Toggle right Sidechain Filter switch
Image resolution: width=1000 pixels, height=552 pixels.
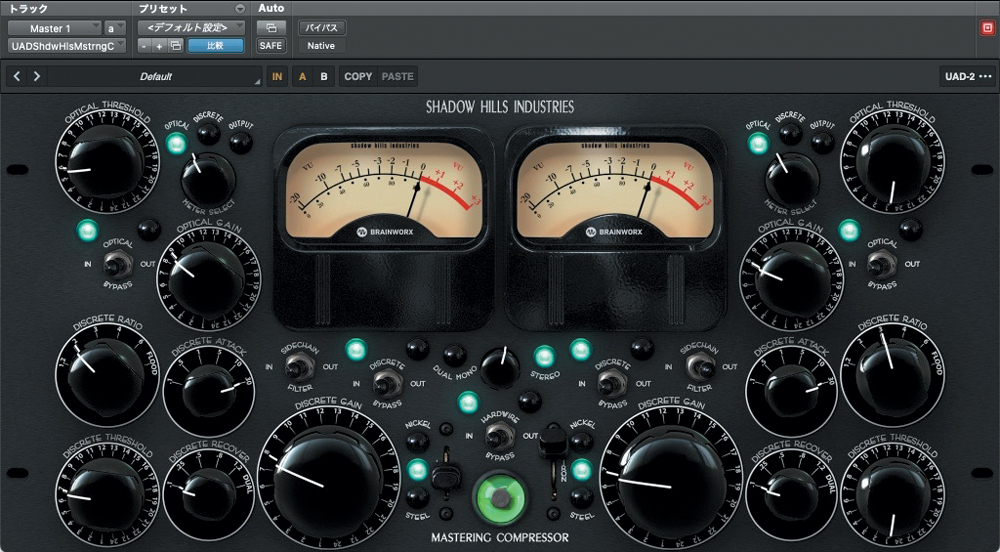pos(700,367)
